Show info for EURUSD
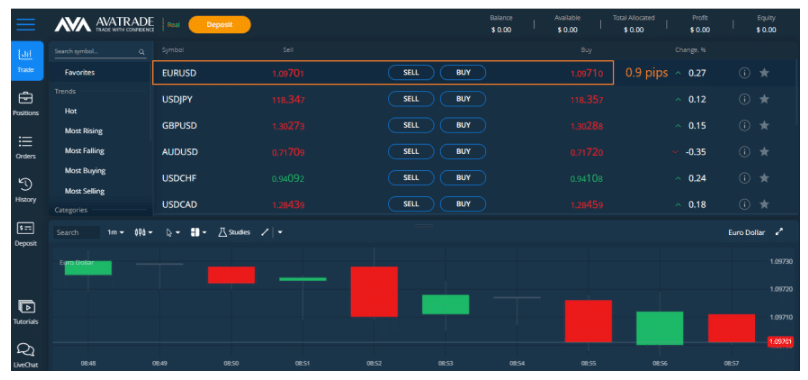The image size is (808, 380). 744,73
